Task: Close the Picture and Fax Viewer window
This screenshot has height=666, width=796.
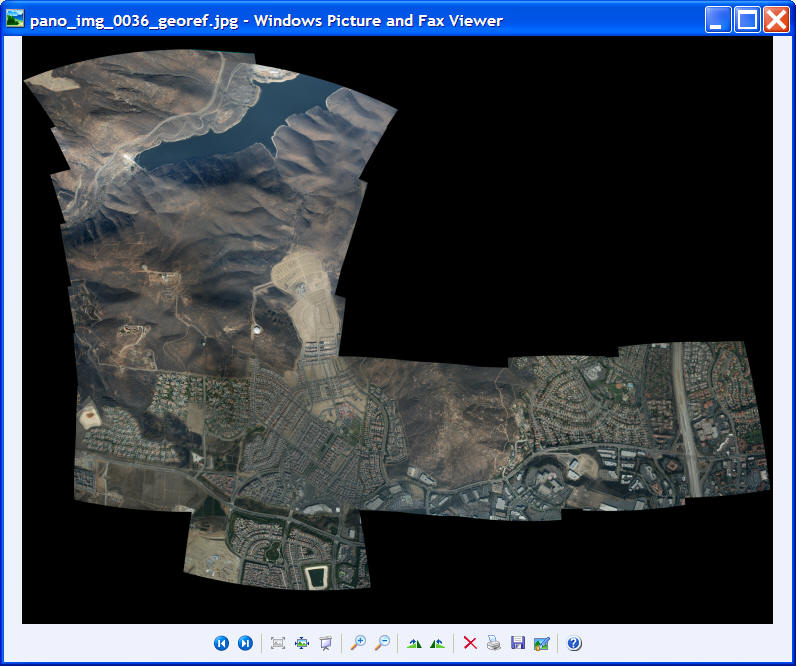Action: click(777, 20)
